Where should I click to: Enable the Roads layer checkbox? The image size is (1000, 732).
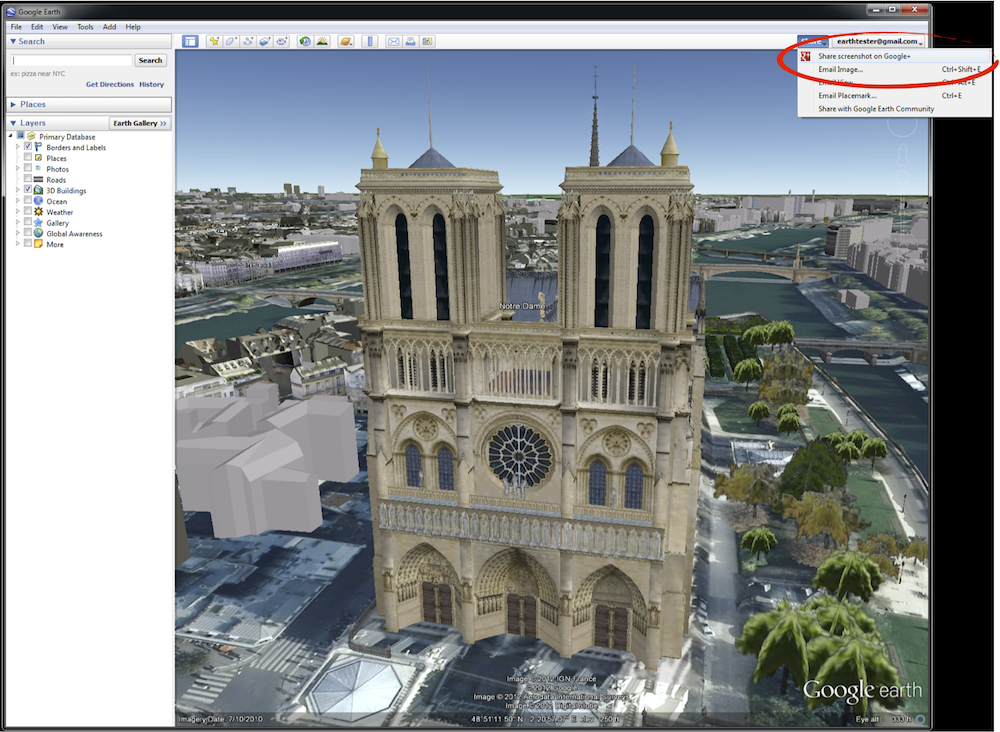point(28,180)
